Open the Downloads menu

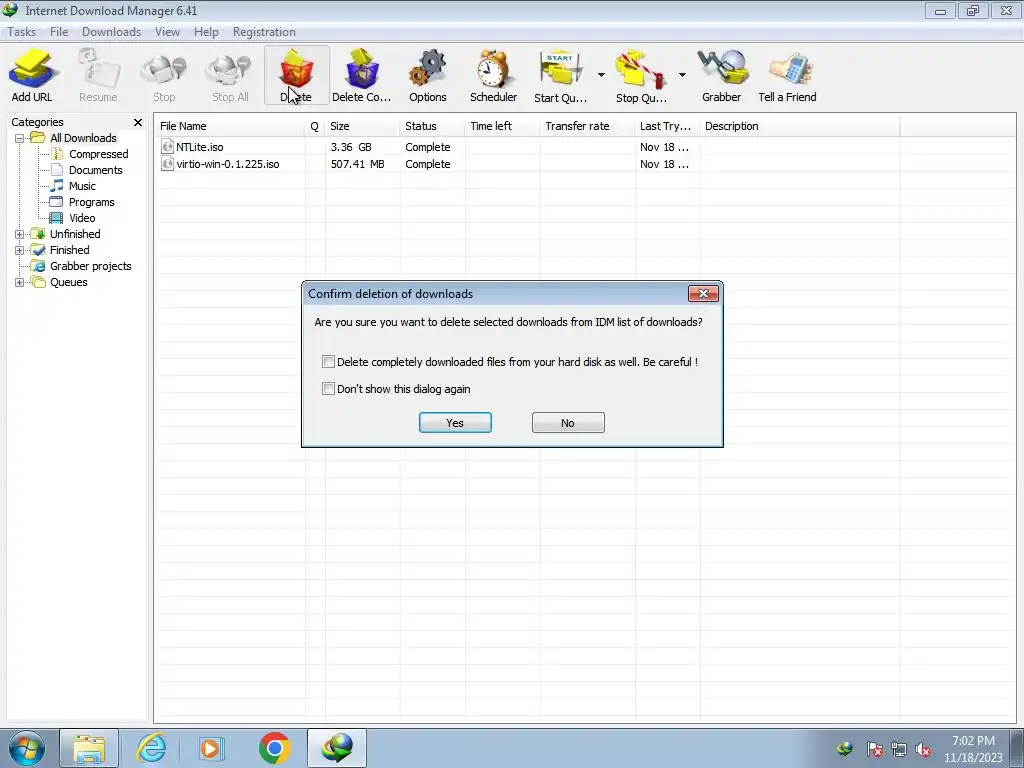111,32
